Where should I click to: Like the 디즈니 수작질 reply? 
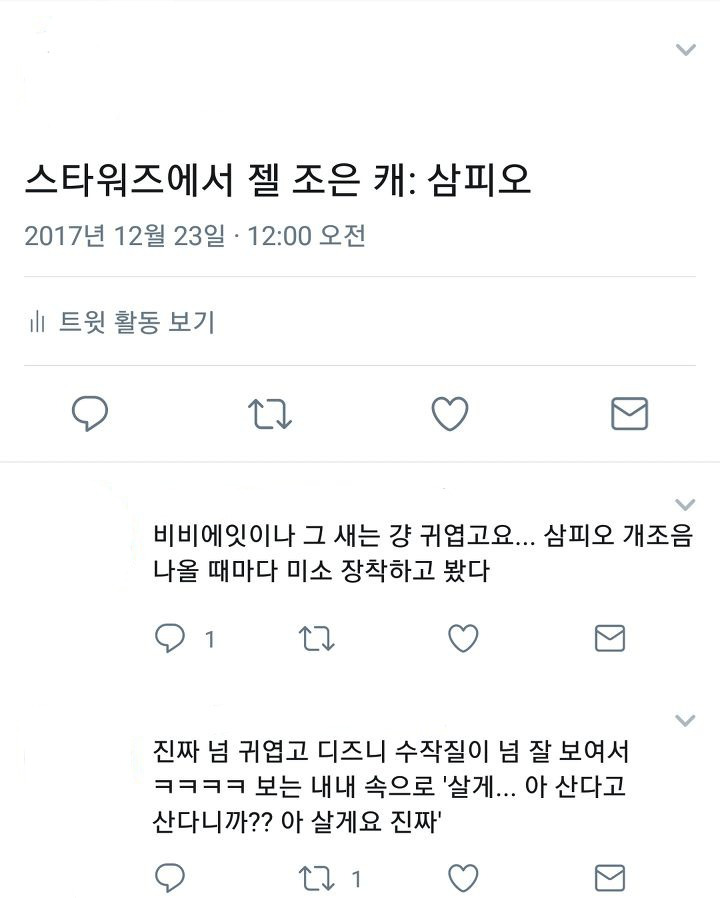pos(463,878)
